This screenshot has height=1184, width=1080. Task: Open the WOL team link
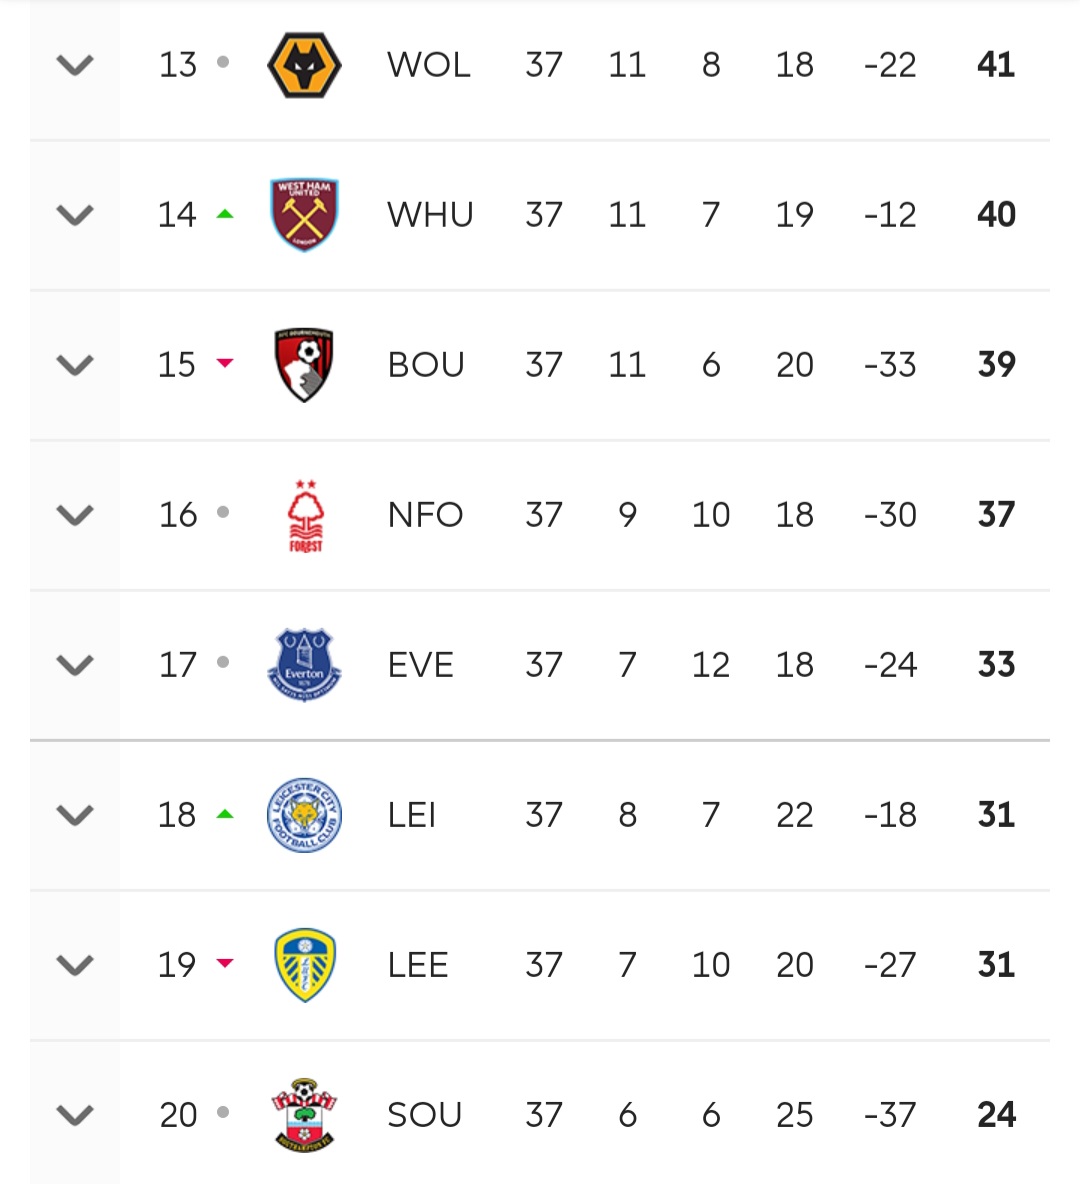point(428,65)
